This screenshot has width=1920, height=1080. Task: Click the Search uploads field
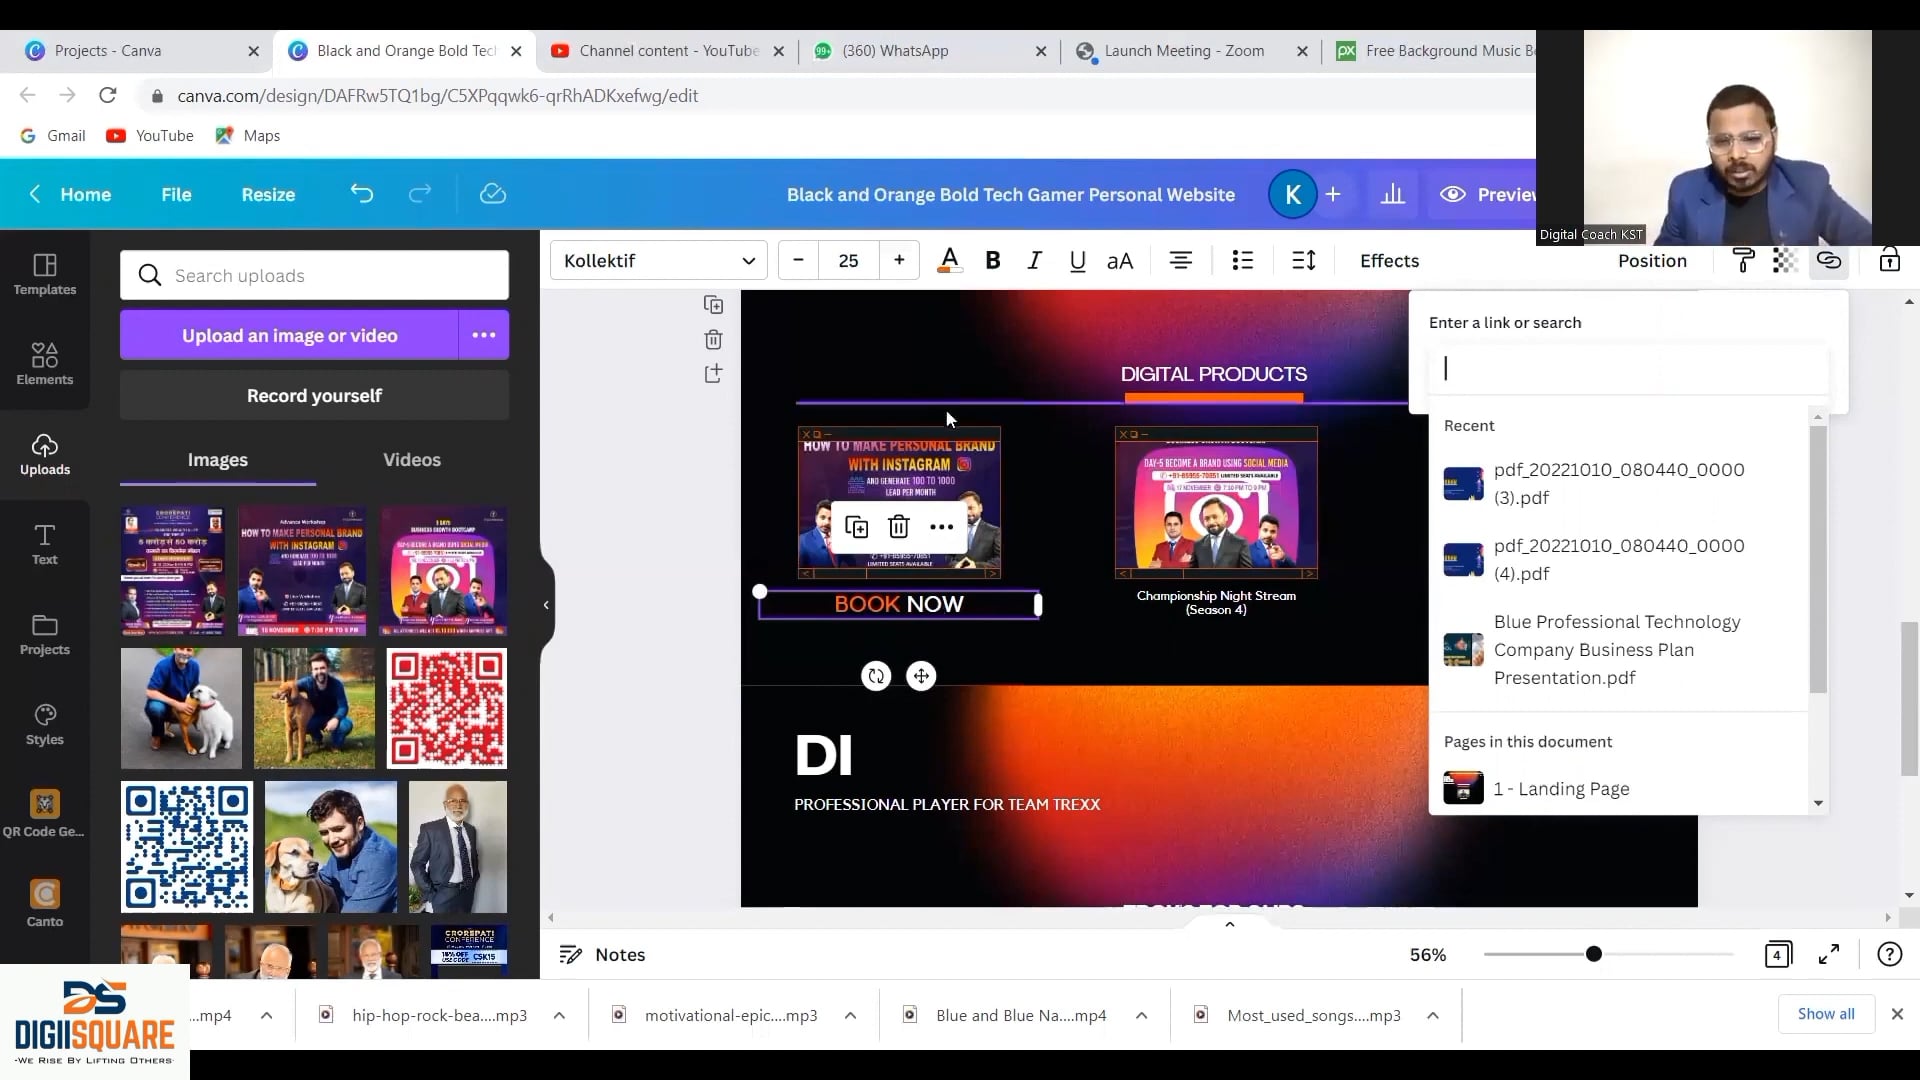(314, 275)
